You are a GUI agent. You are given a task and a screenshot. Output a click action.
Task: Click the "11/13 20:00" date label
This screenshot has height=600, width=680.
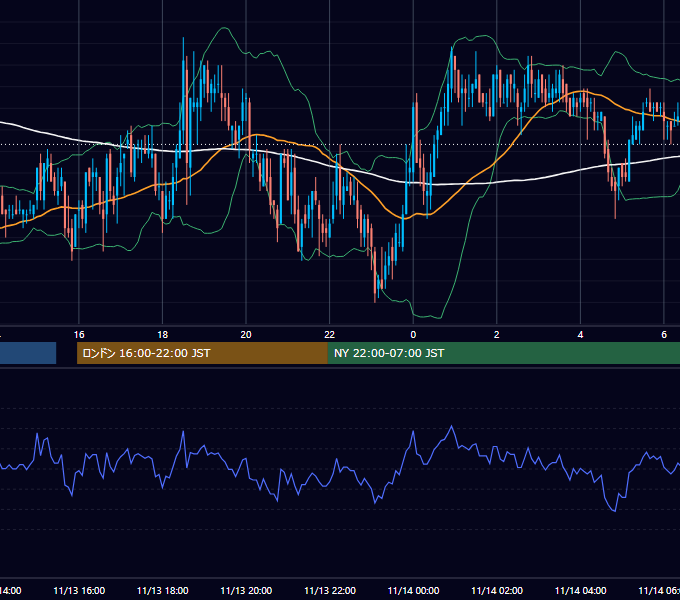(x=246, y=590)
